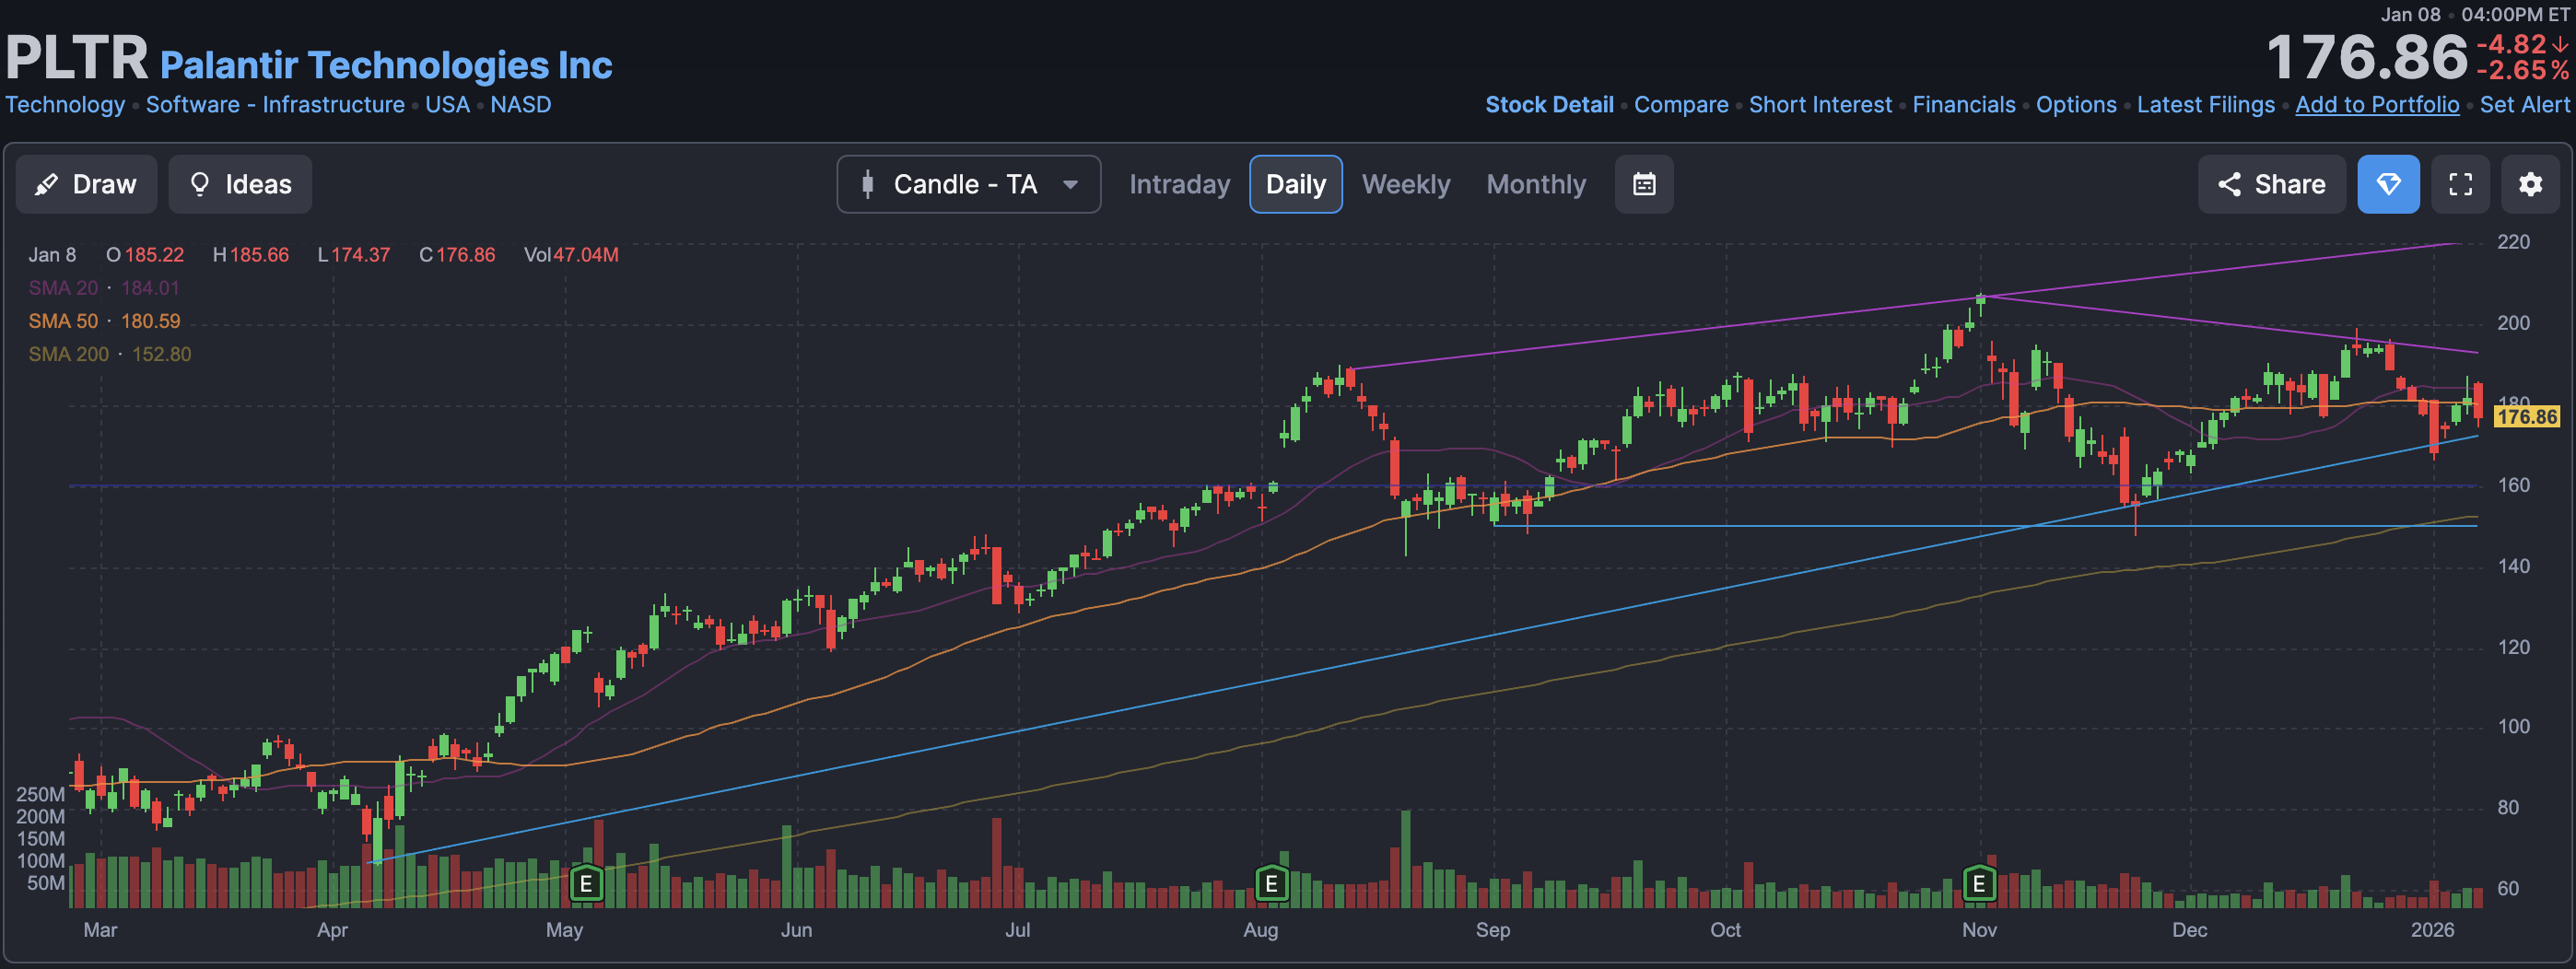Click Add to Portfolio link
Viewport: 2576px width, 969px height.
tap(2377, 105)
